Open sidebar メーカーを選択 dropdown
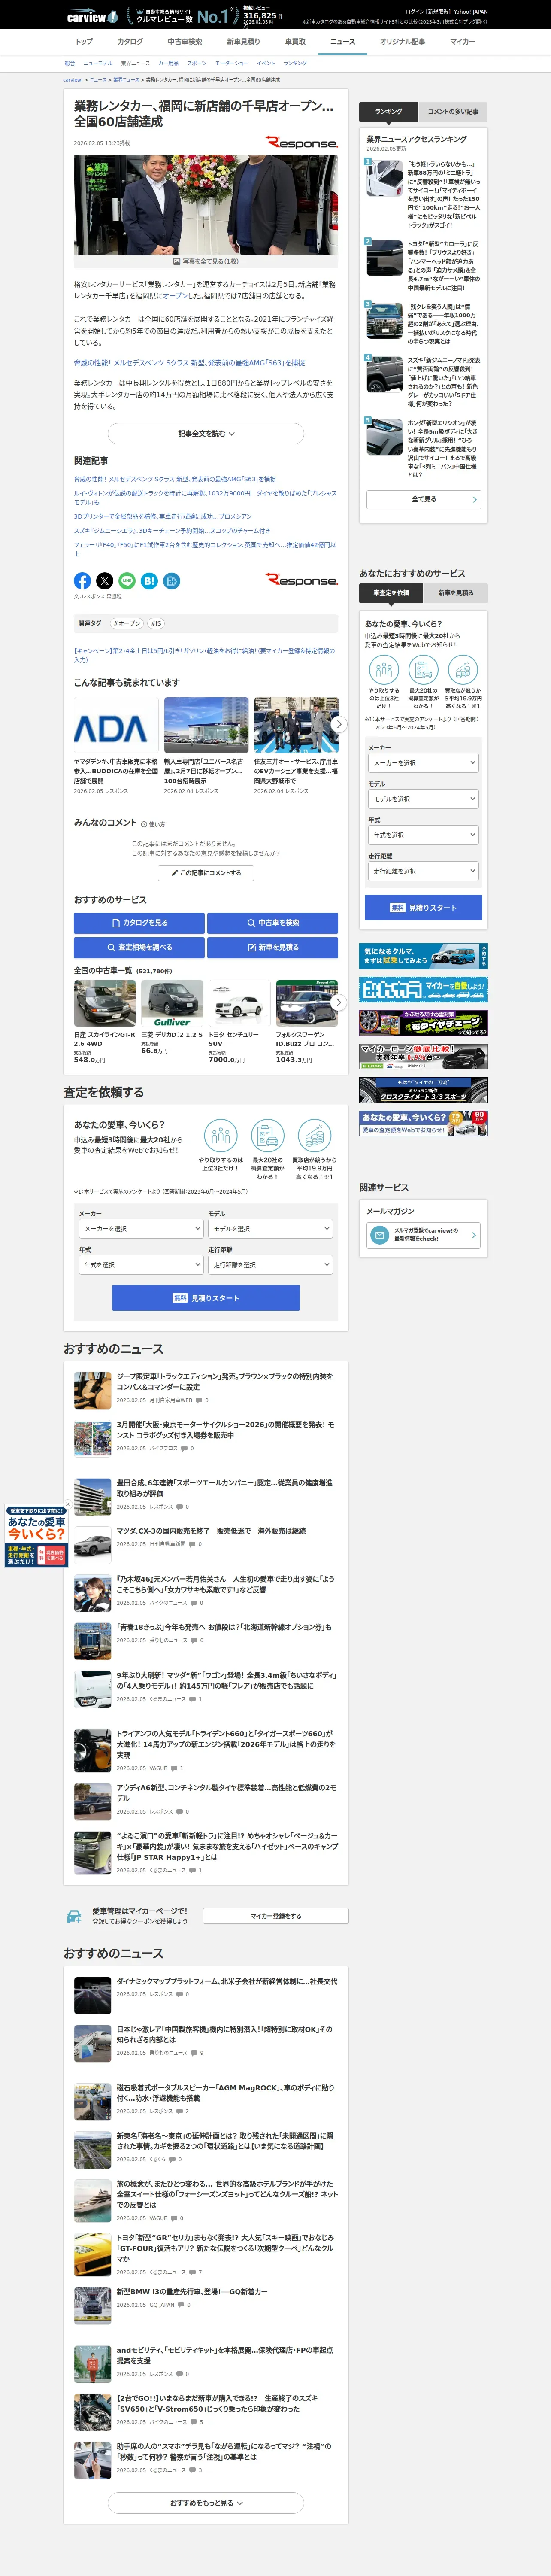The height and width of the screenshot is (2576, 551). 423,763
